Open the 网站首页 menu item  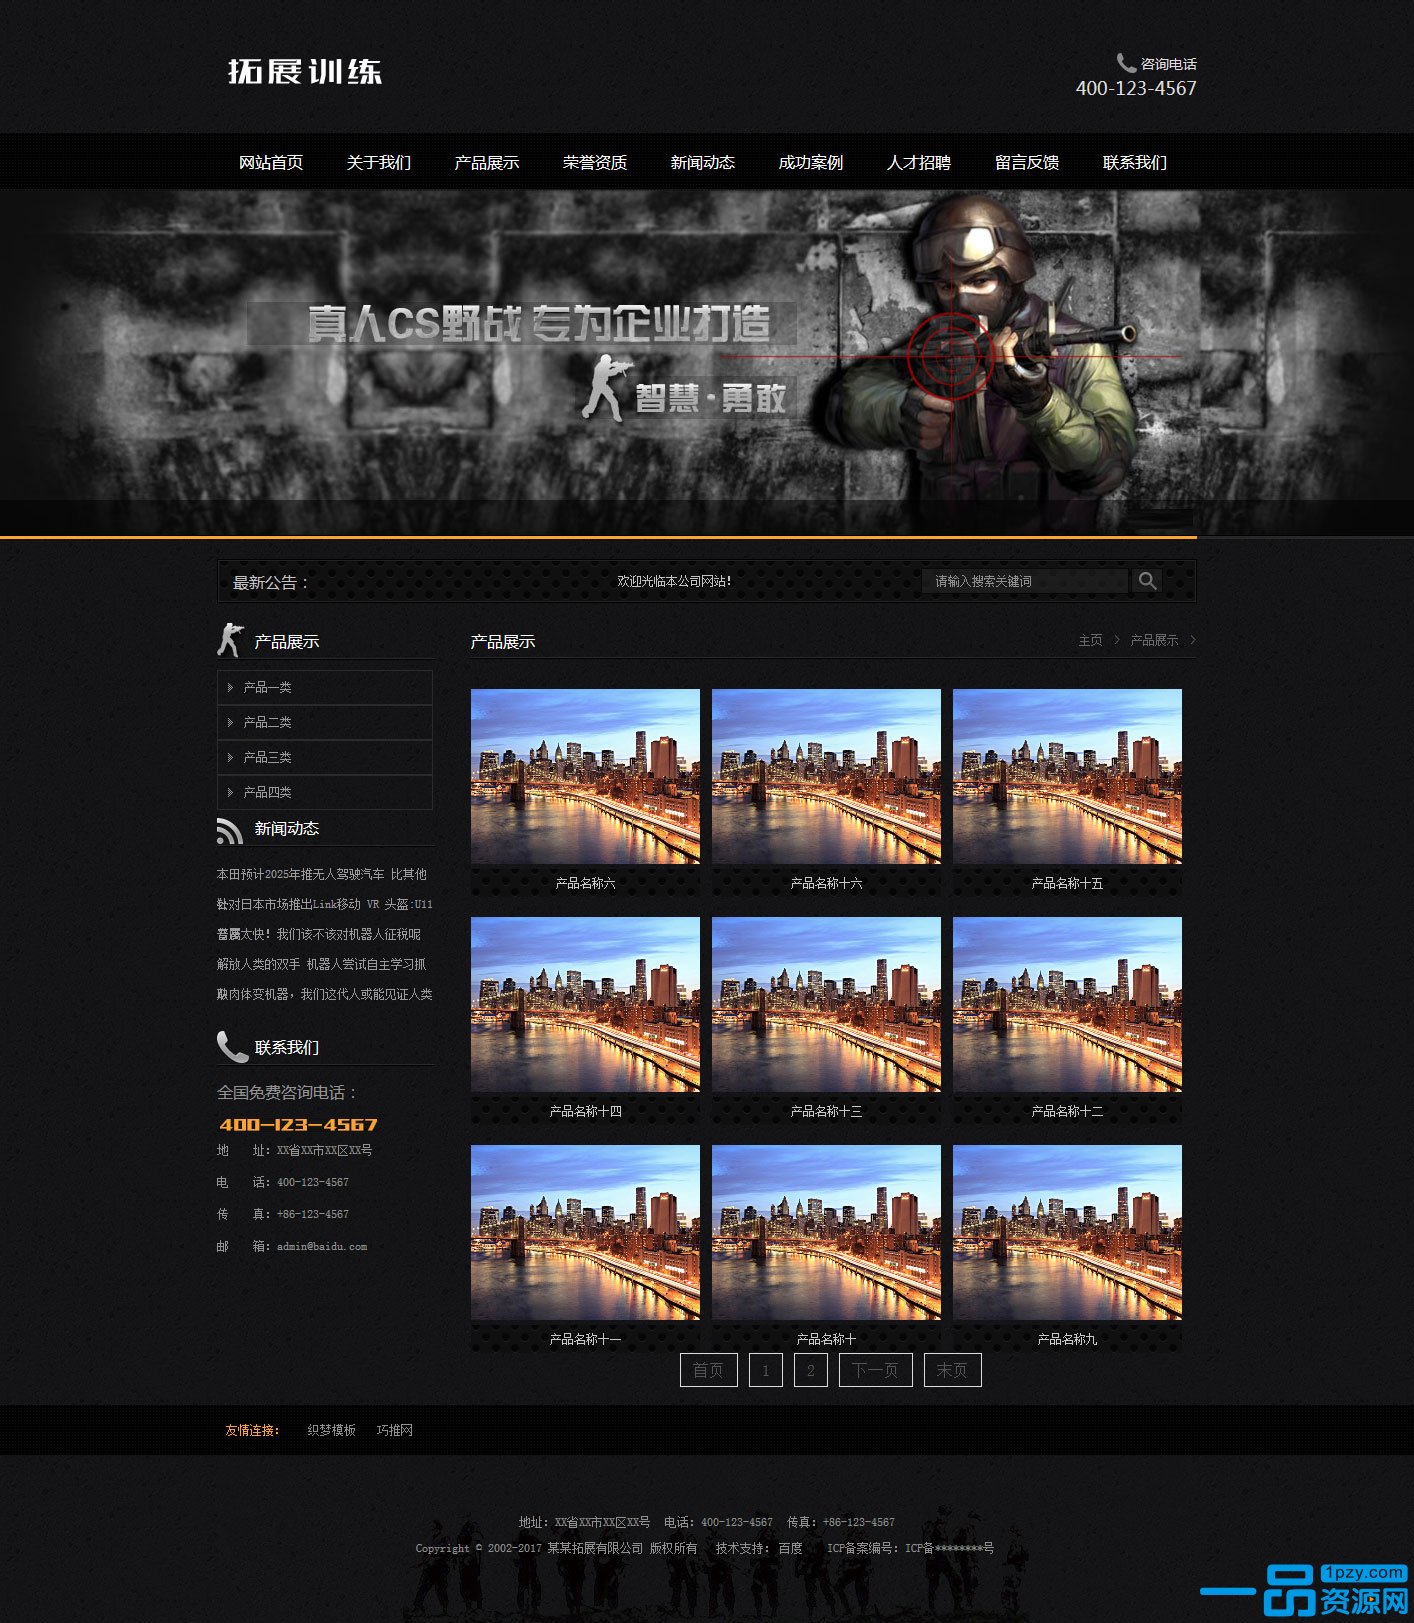click(271, 162)
